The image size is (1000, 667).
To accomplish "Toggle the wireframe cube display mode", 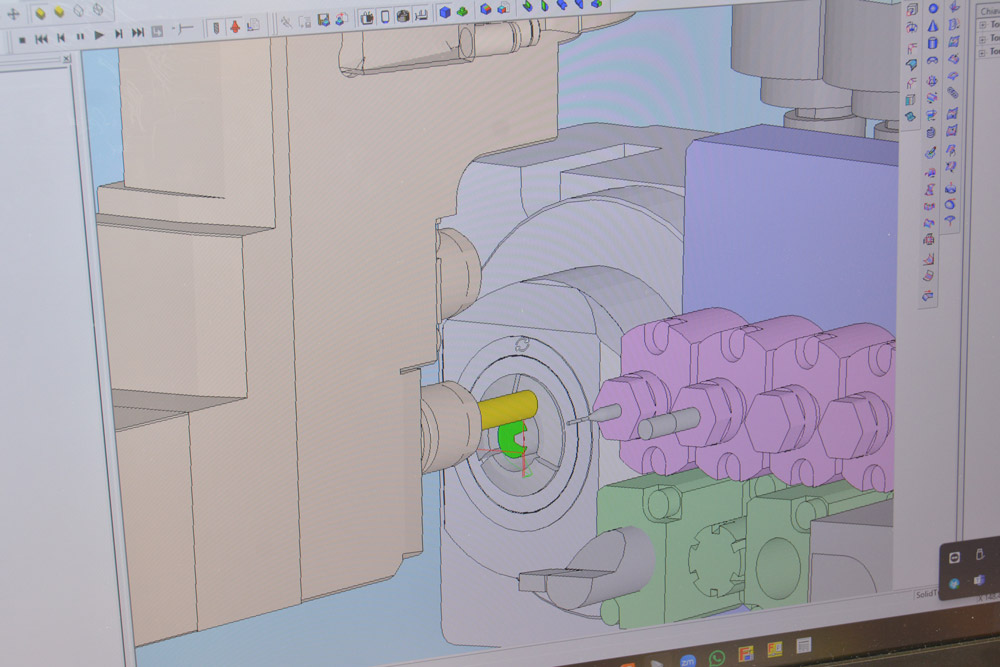I will coord(77,13).
